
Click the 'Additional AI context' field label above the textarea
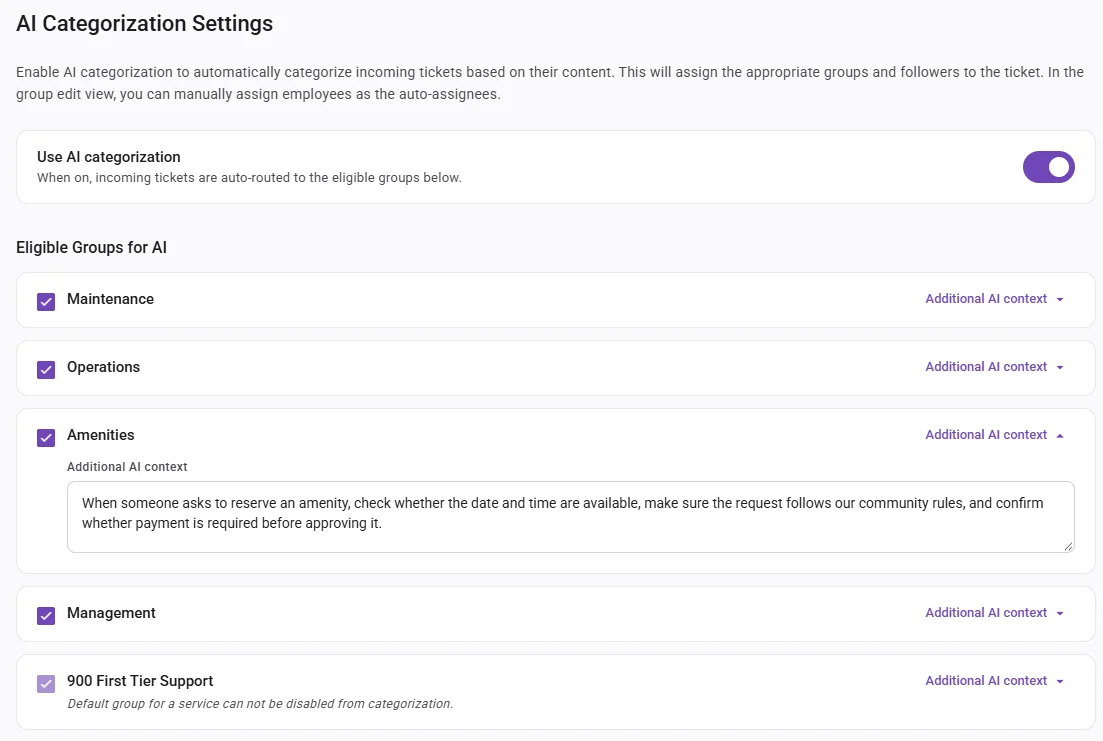coord(127,467)
